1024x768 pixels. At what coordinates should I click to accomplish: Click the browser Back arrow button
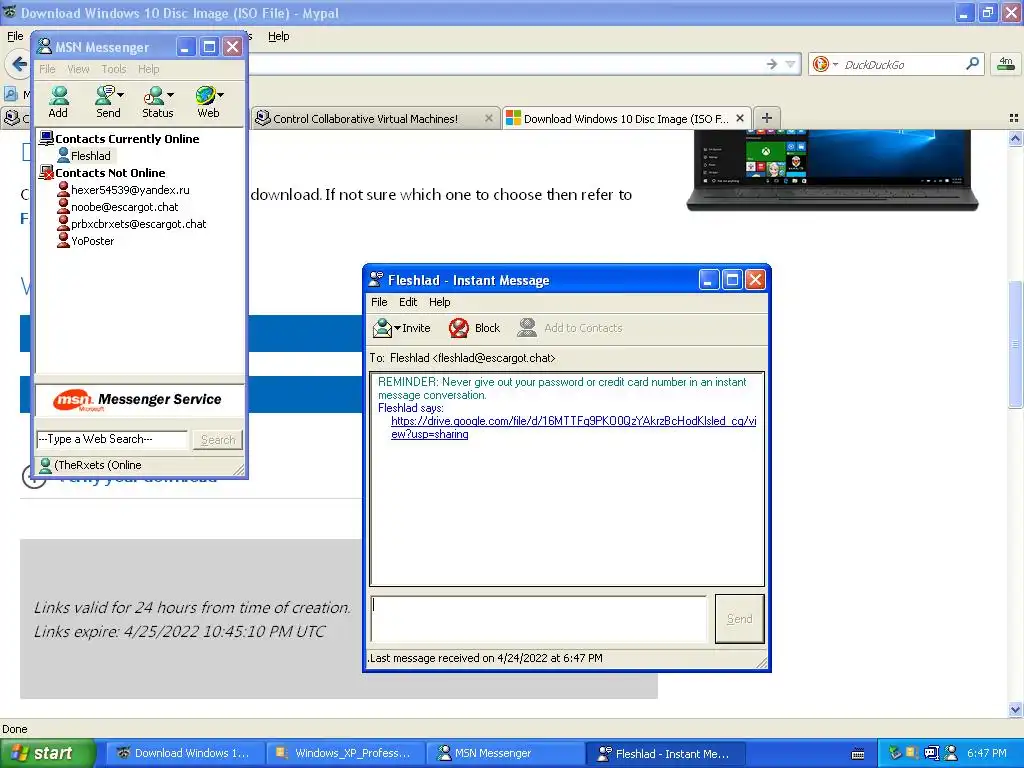[x=18, y=64]
